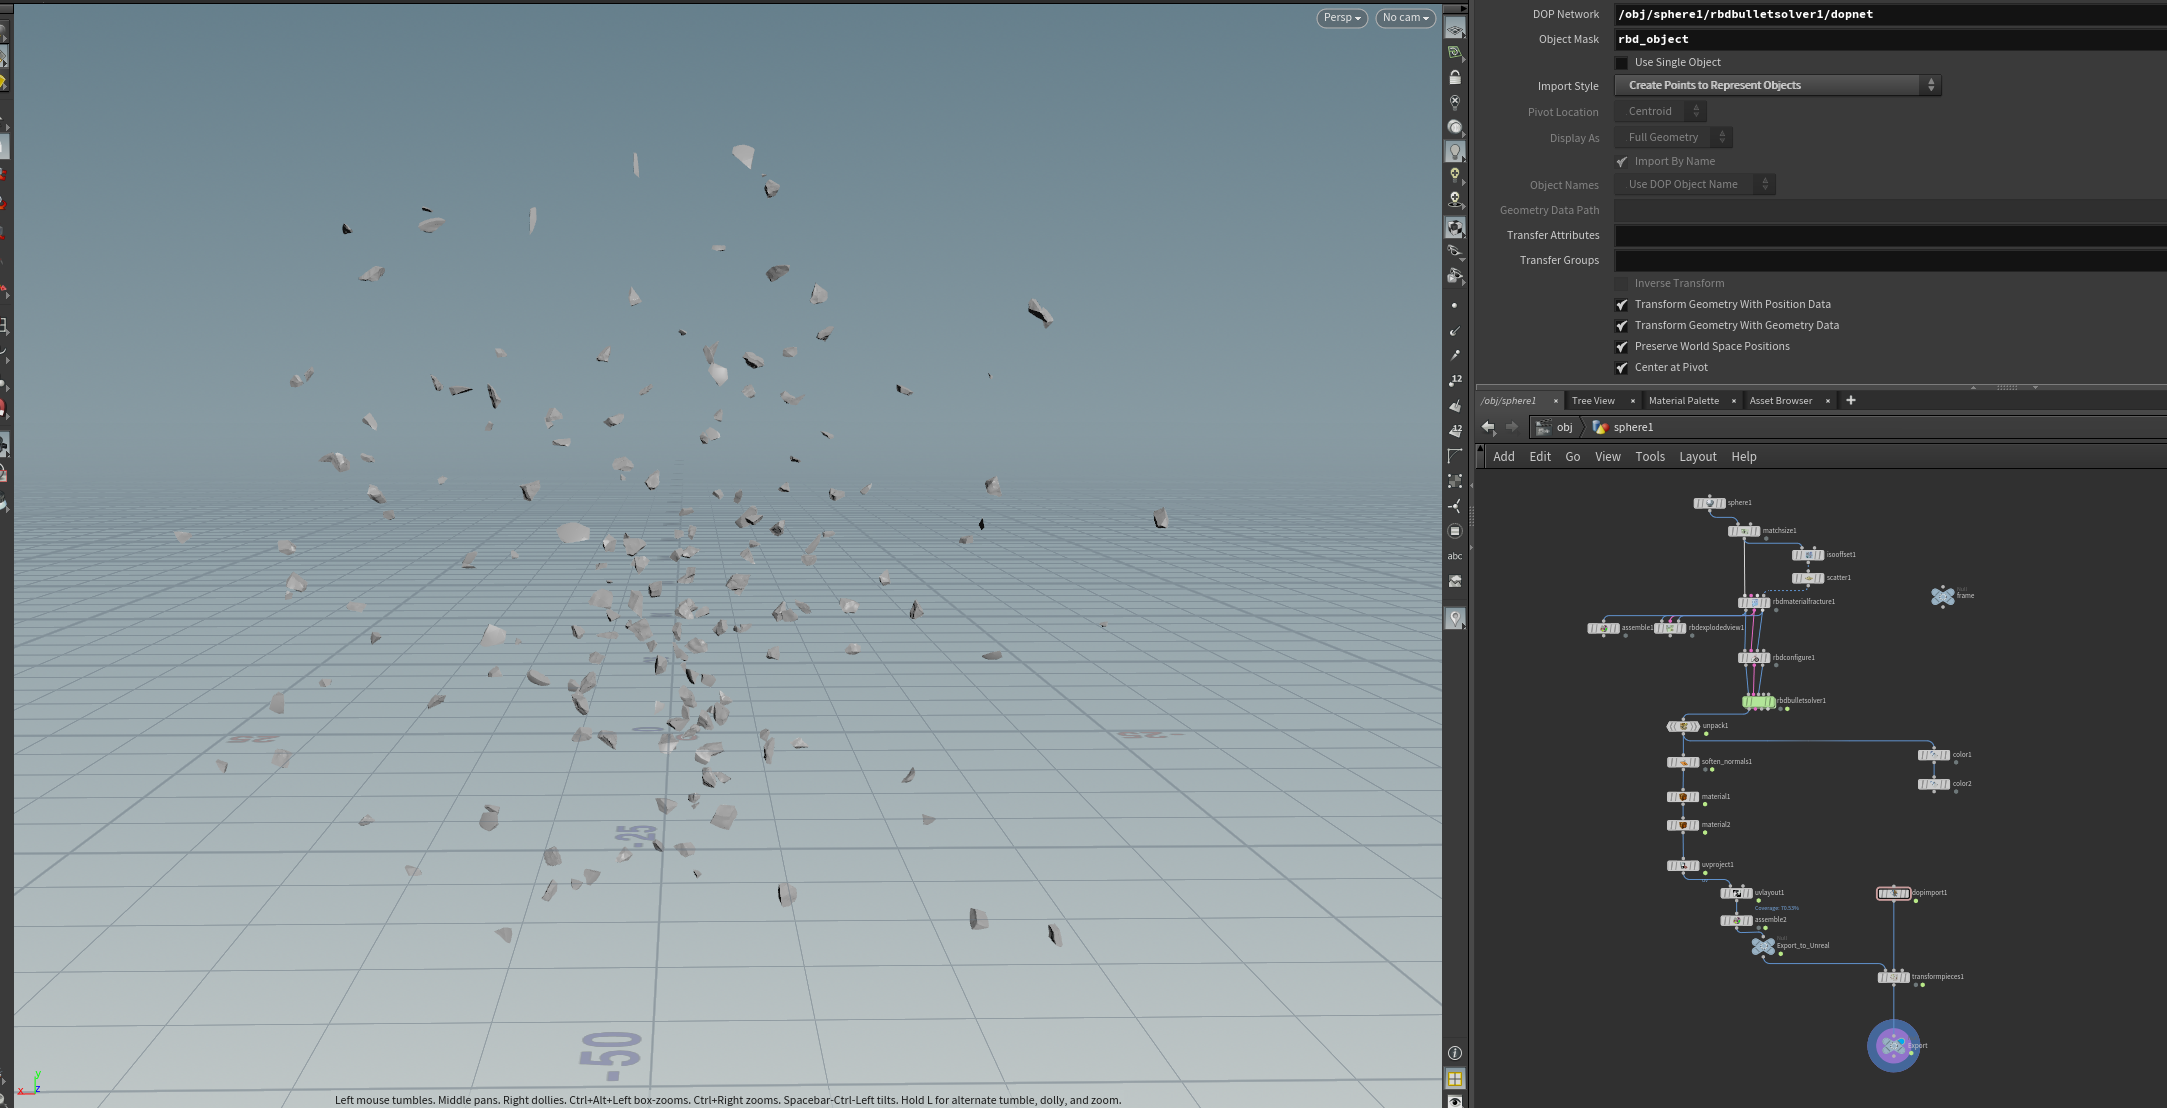
Task: Open the Persp viewport menu
Action: [x=1341, y=18]
